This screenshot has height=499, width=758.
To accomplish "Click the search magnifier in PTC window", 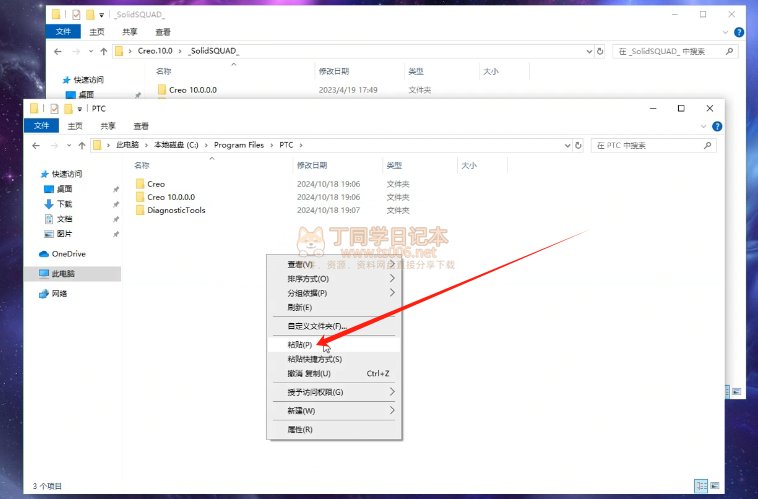I will (x=707, y=145).
